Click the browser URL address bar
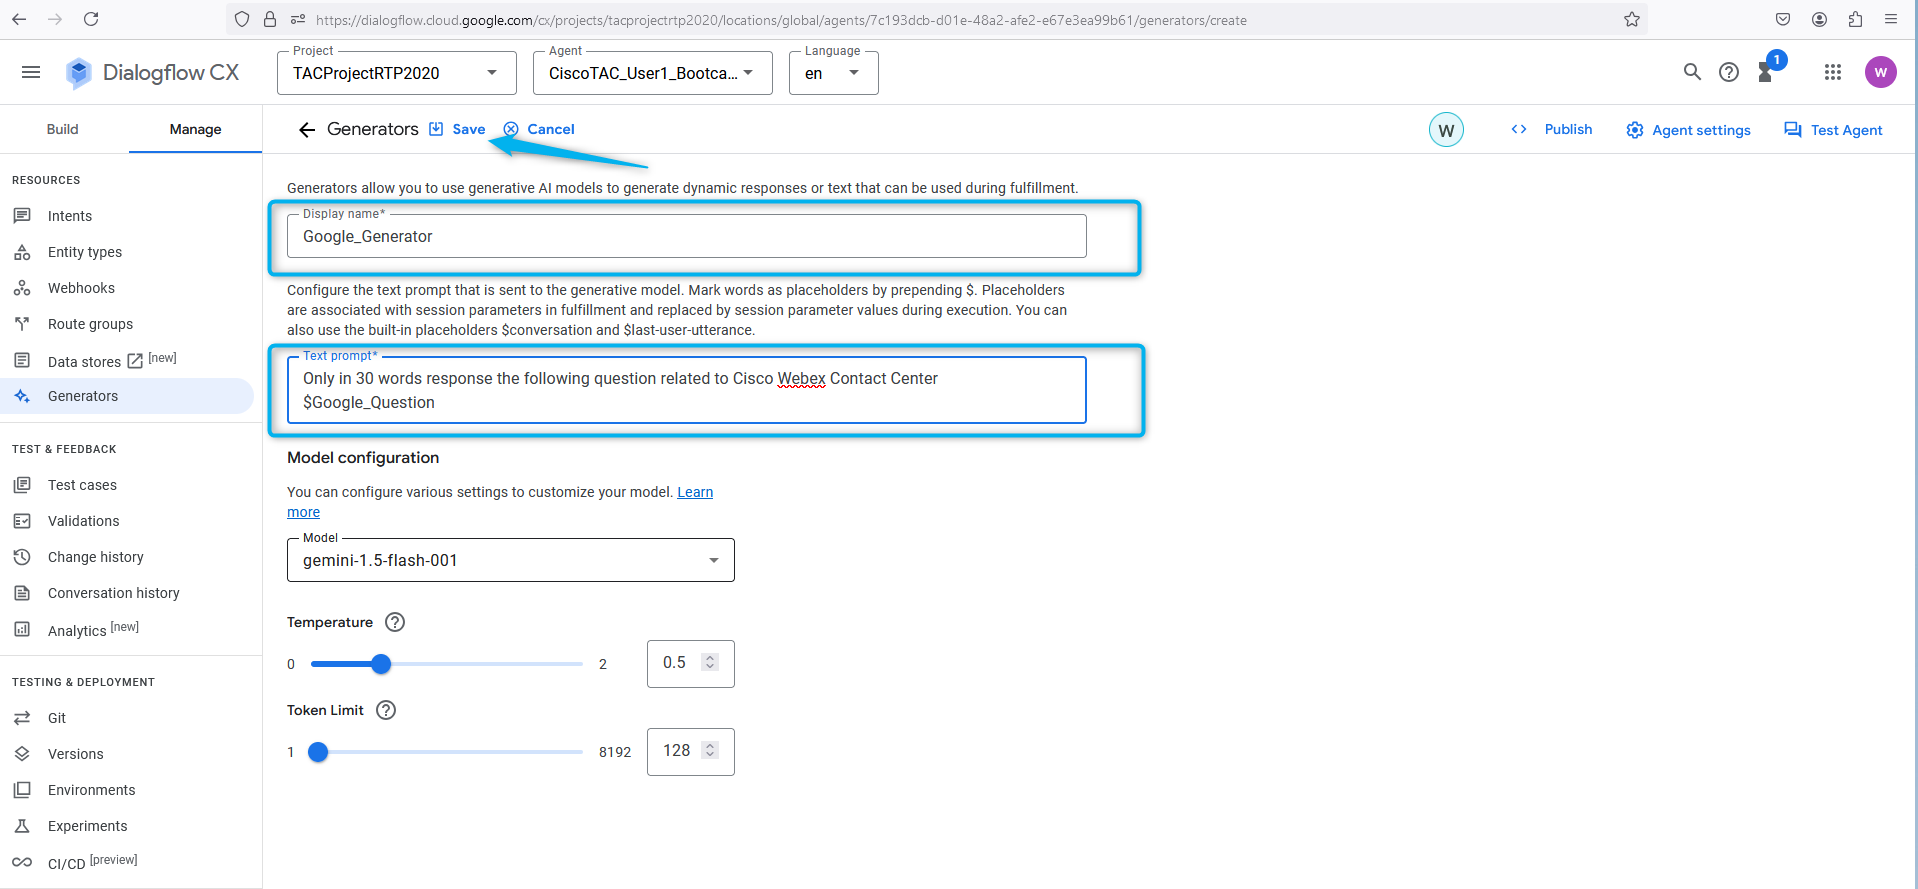The height and width of the screenshot is (889, 1918). pos(936,19)
